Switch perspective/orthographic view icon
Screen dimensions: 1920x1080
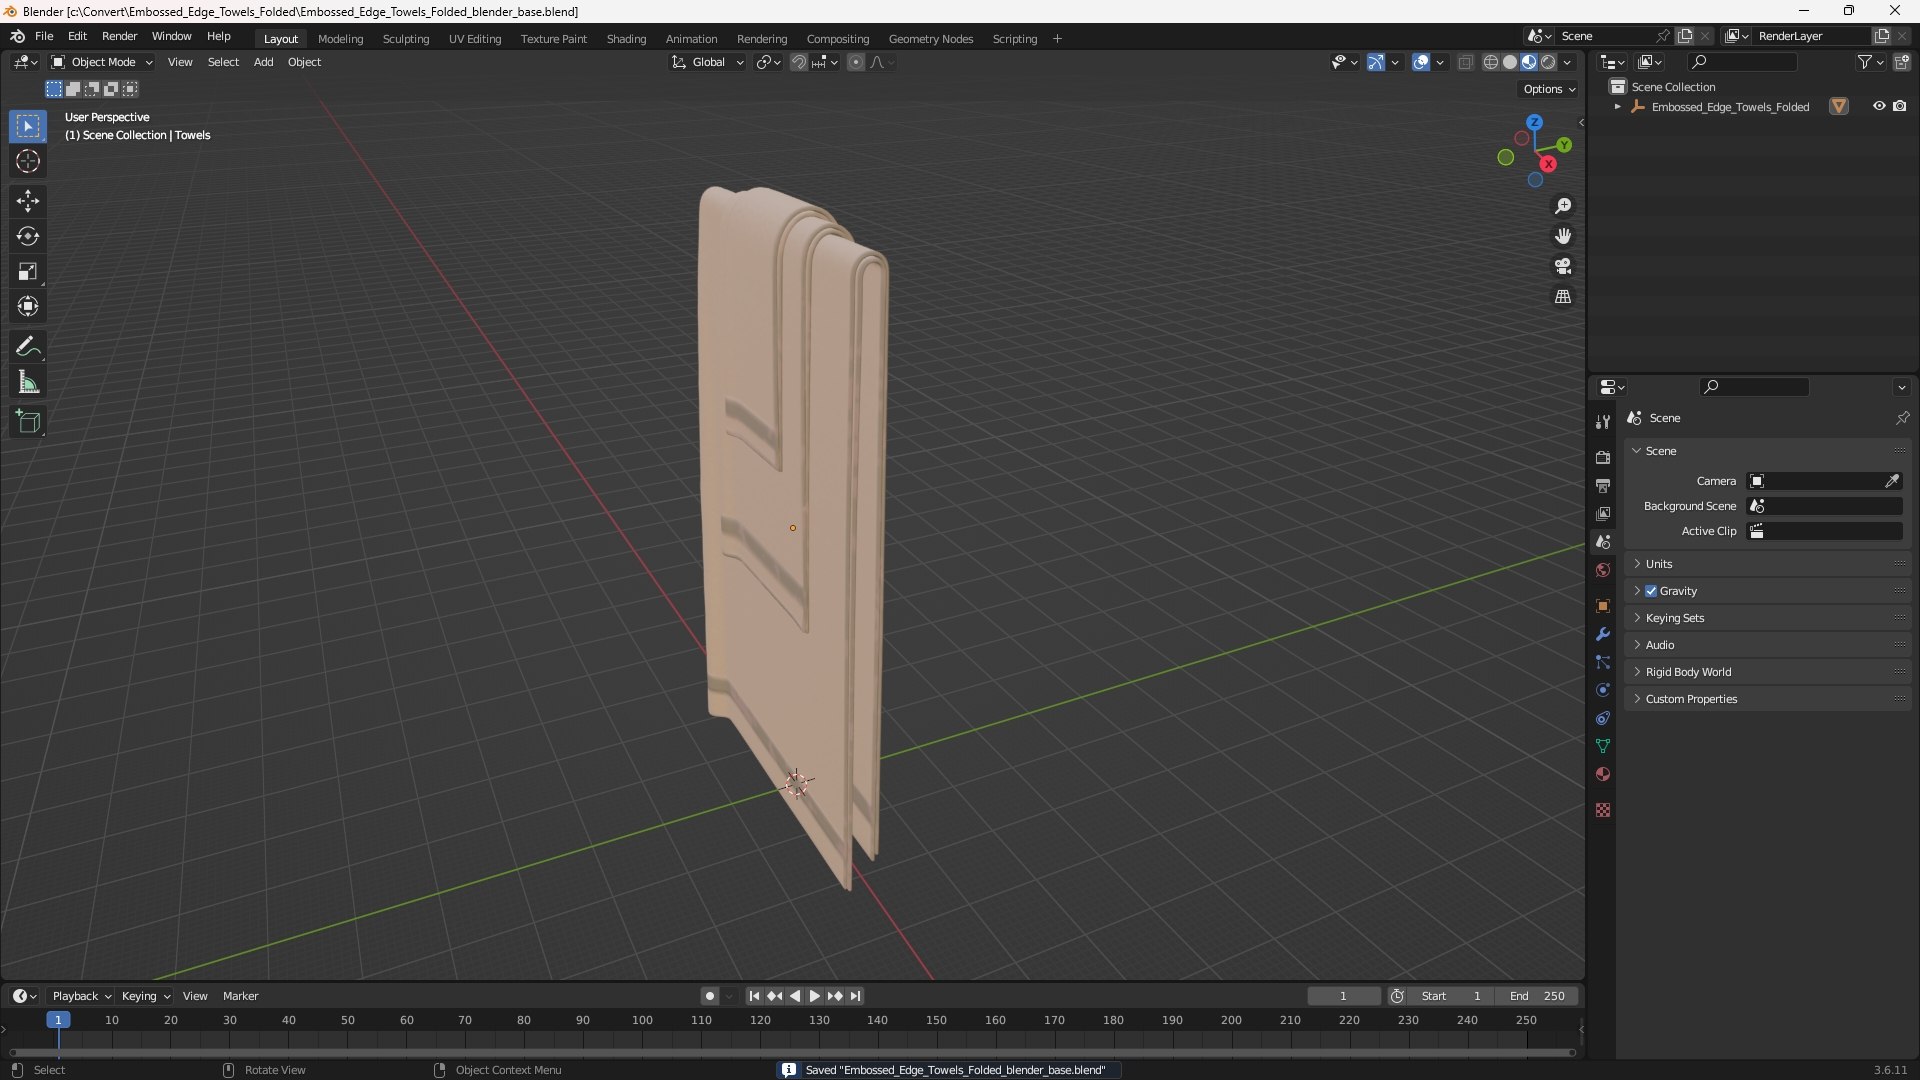1563,297
